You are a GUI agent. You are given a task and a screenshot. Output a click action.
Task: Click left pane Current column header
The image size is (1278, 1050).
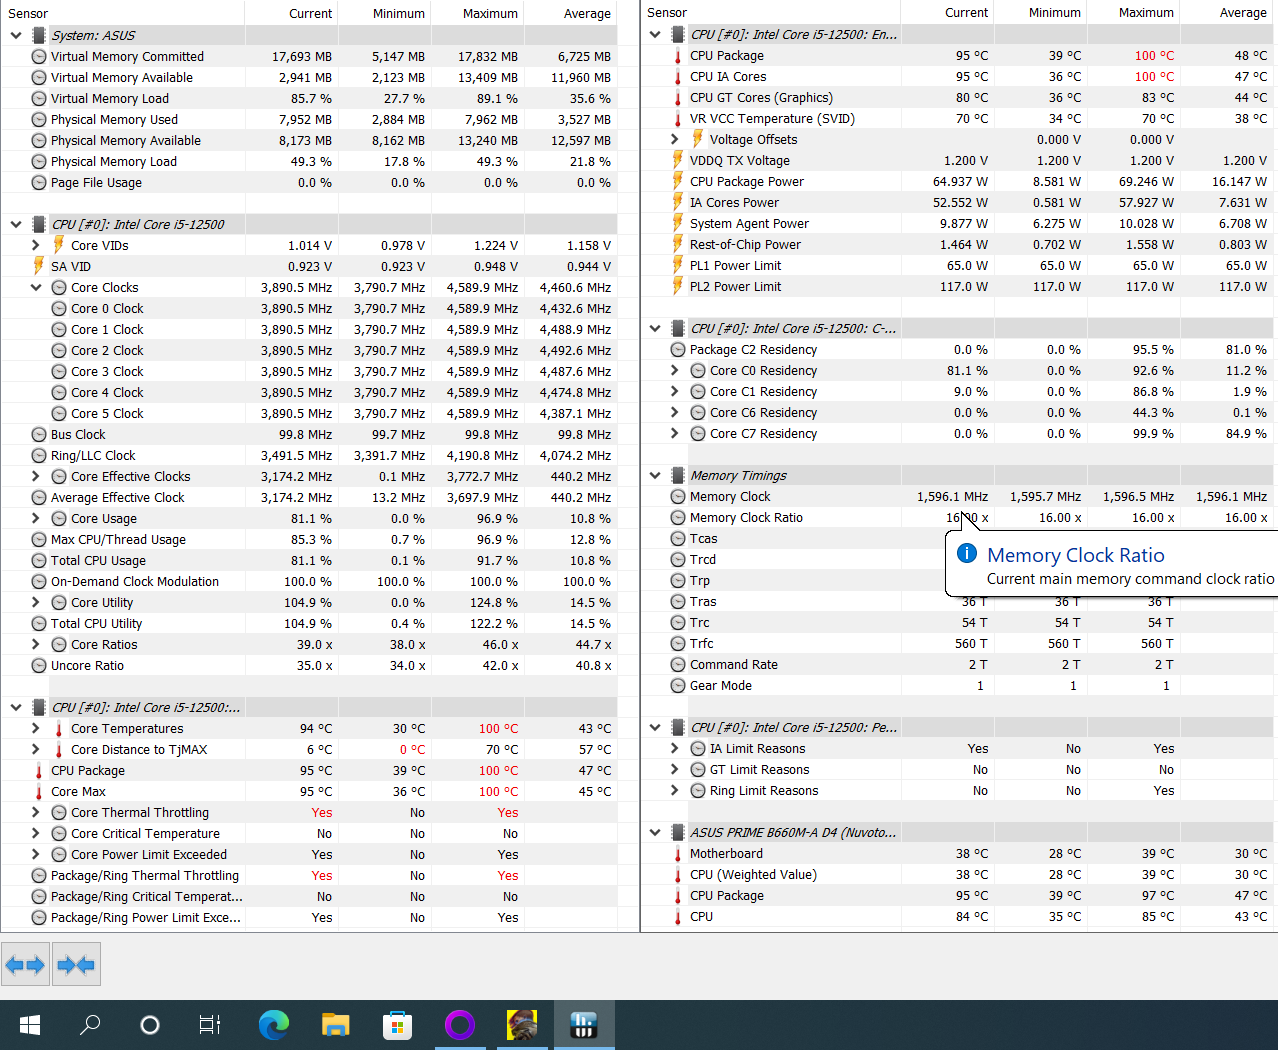[292, 13]
